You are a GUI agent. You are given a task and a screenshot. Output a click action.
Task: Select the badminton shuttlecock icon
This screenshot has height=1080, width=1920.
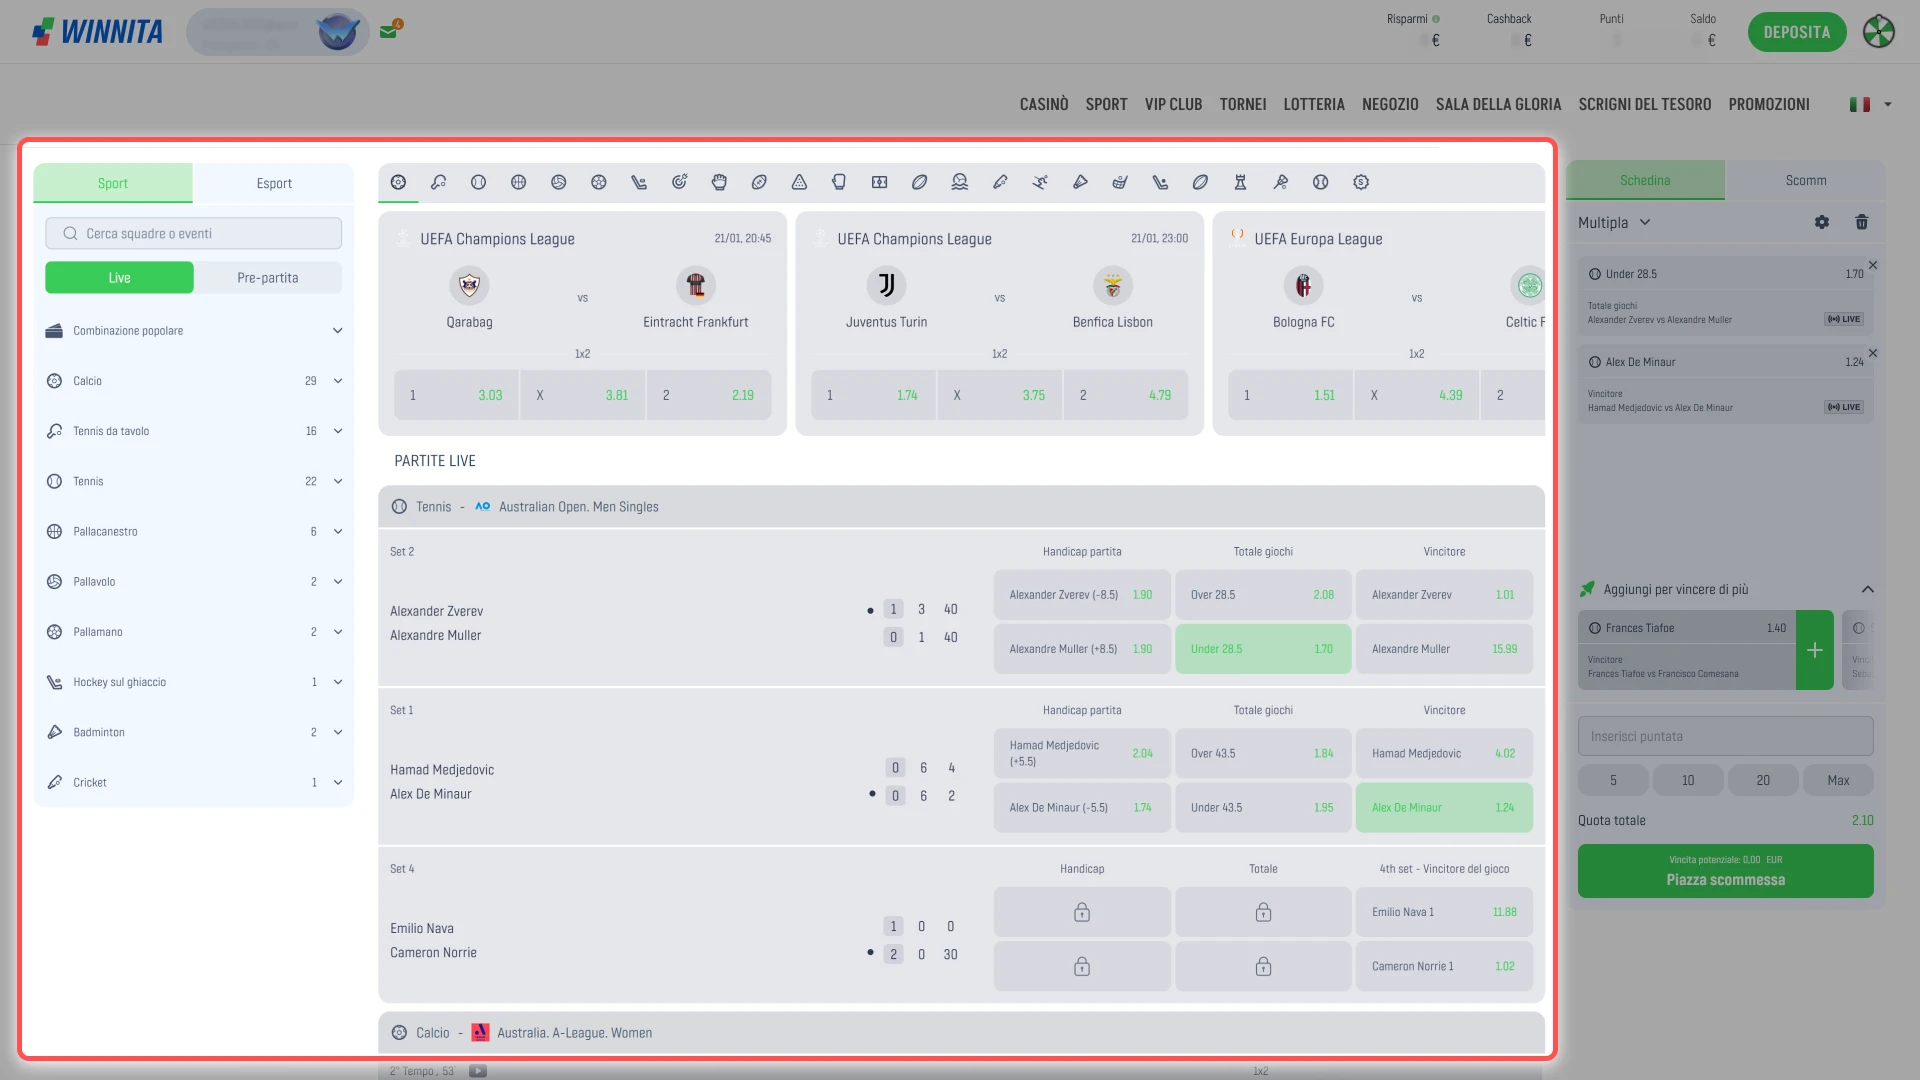click(x=1080, y=182)
